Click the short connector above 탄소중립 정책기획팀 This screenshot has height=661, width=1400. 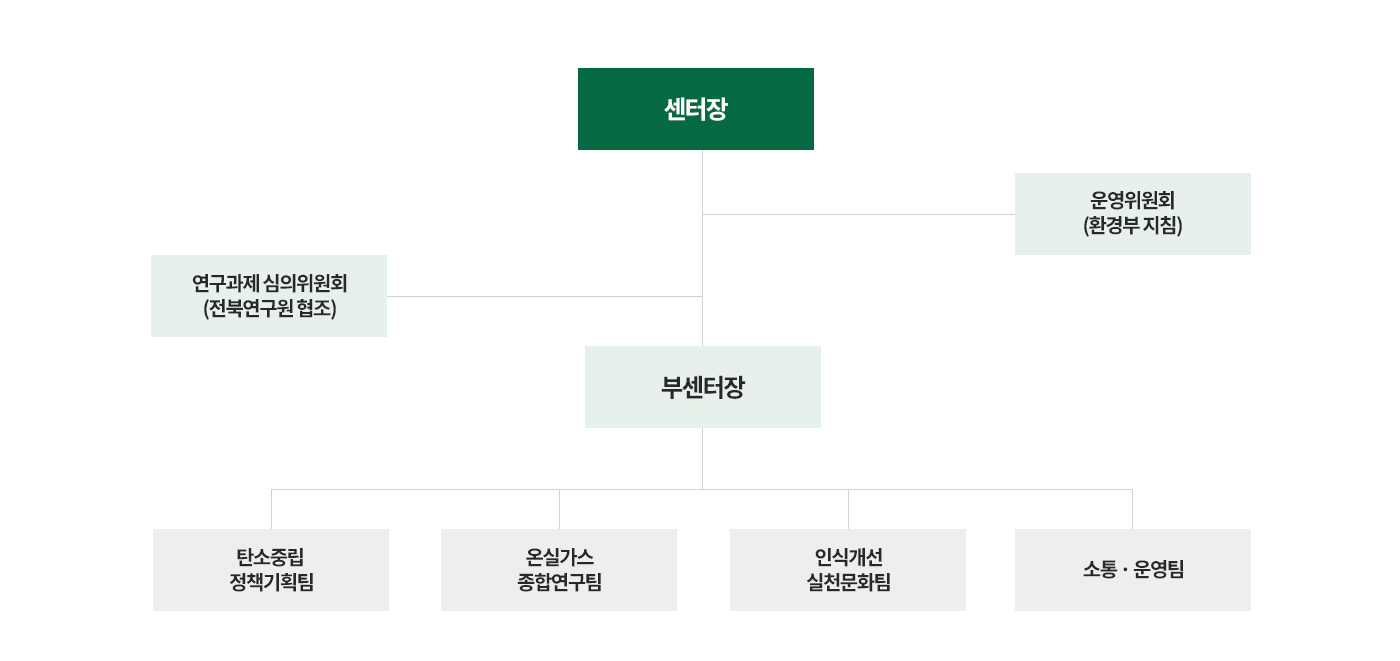271,509
